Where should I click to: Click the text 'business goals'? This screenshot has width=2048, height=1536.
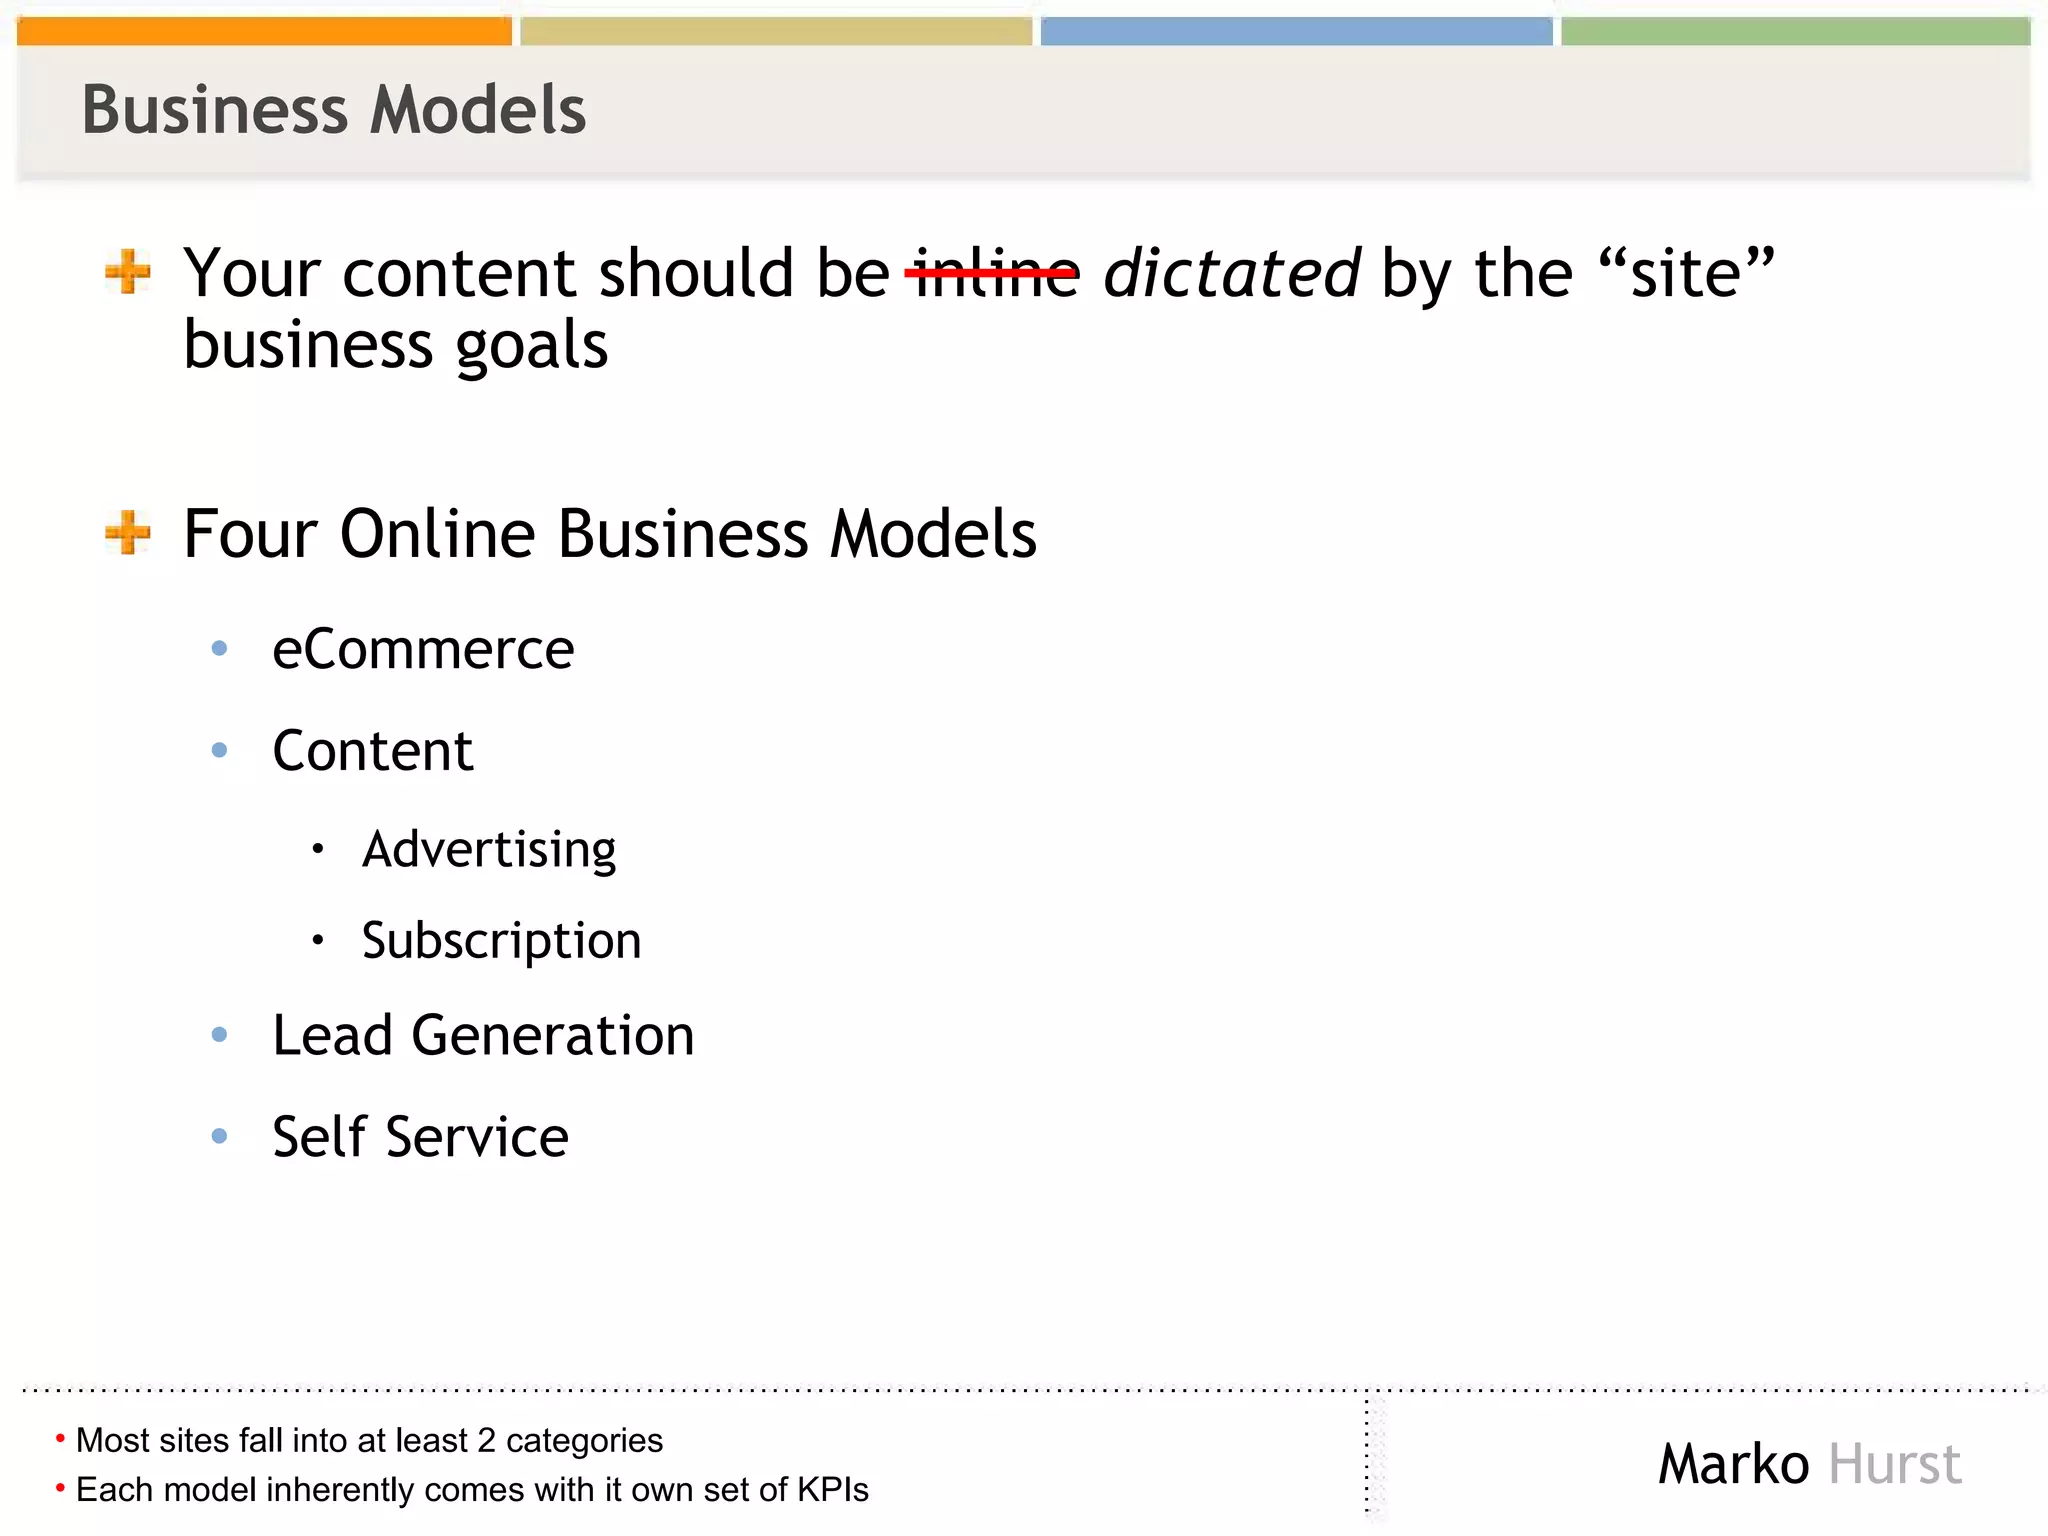(396, 346)
